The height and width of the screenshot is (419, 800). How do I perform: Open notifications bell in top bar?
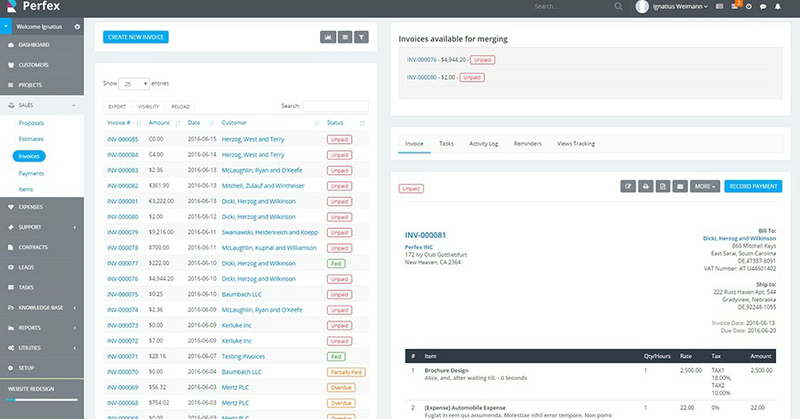(777, 6)
